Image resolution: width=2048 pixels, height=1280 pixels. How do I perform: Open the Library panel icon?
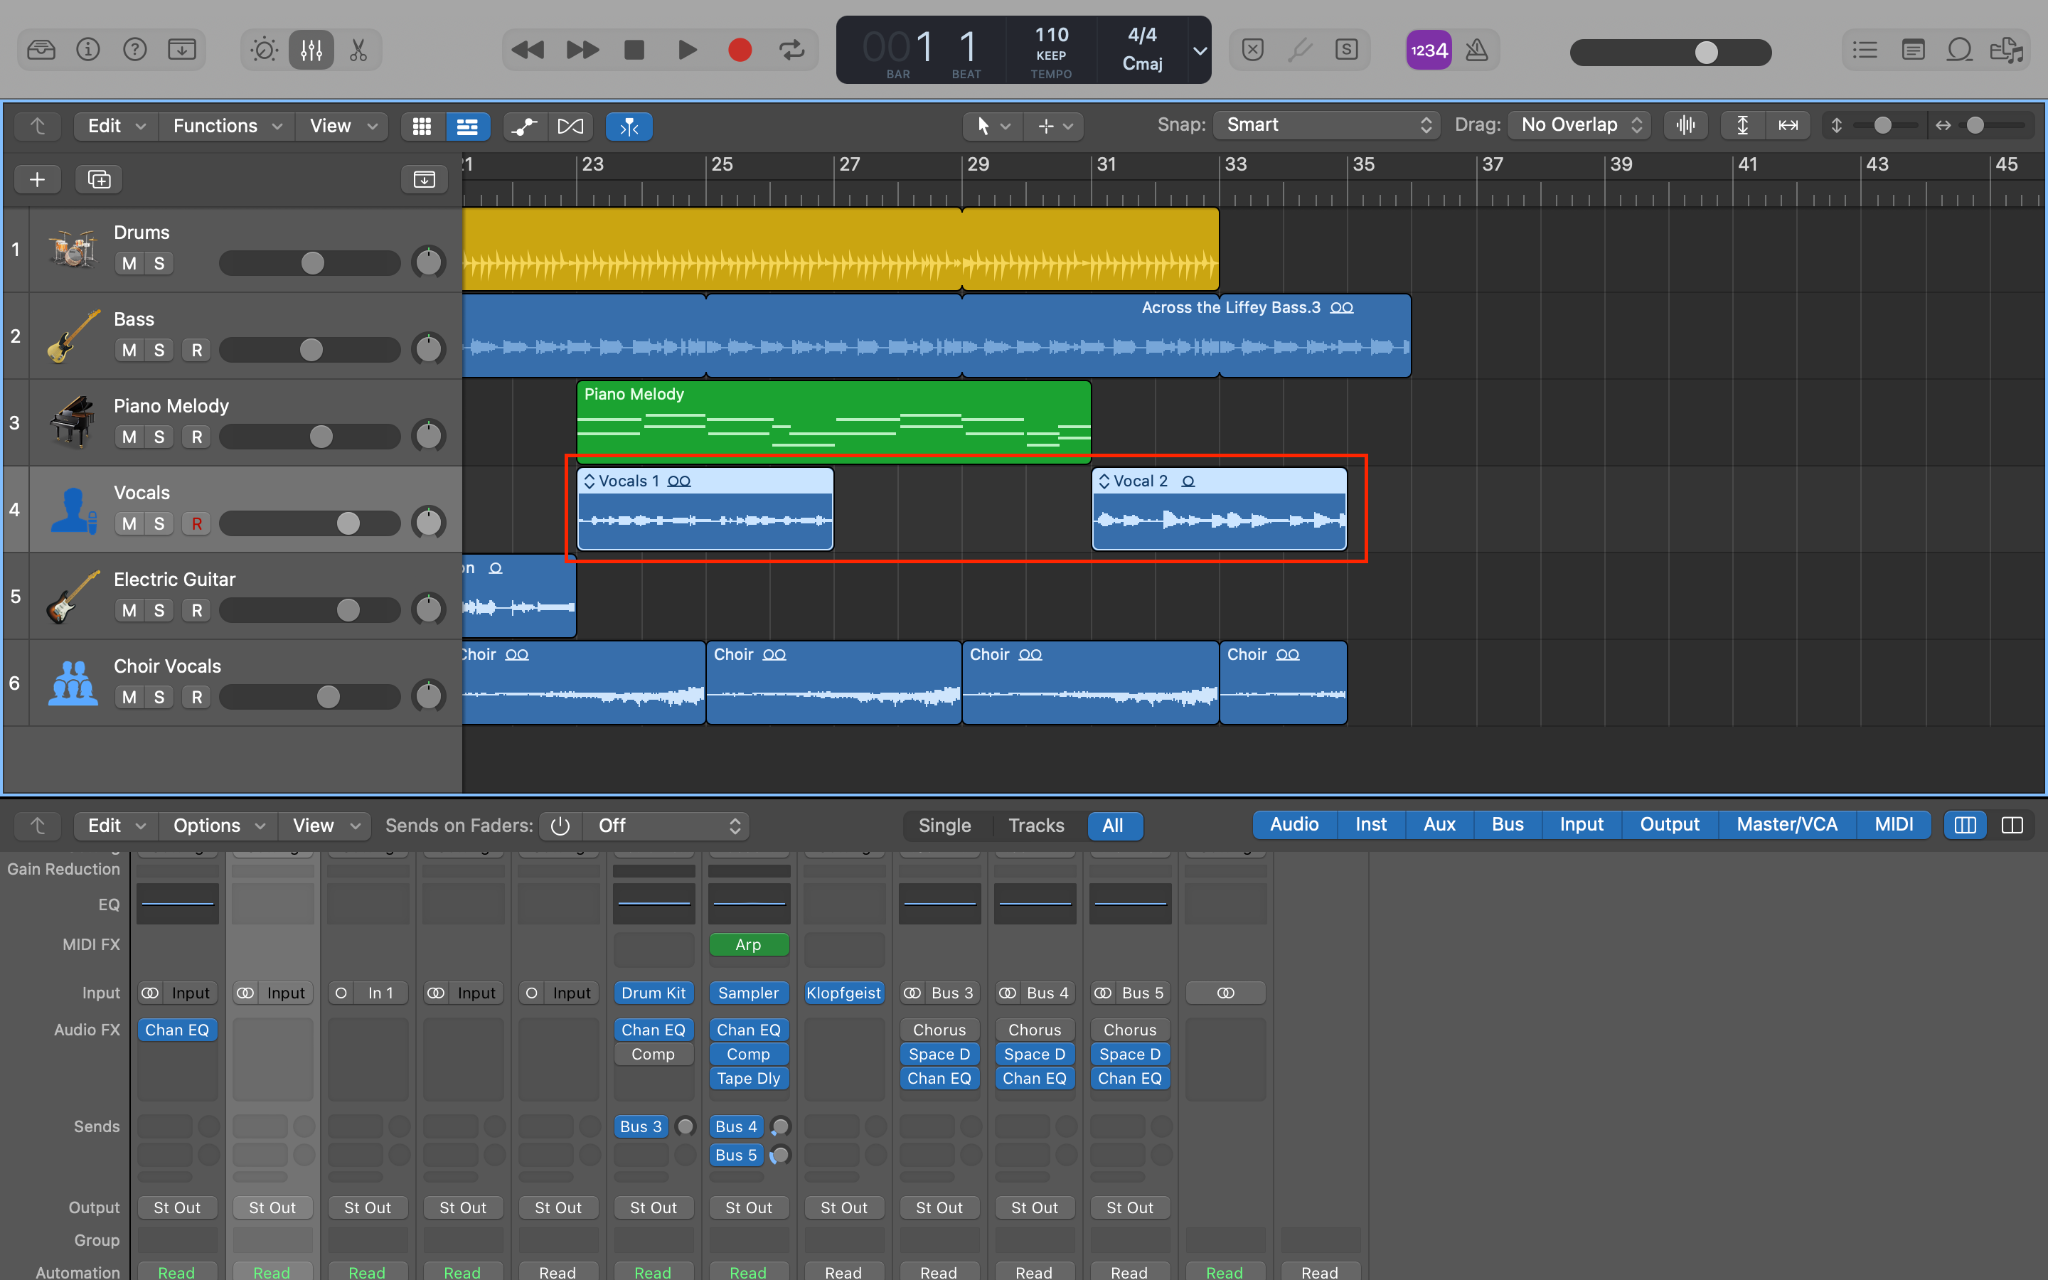pyautogui.click(x=41, y=49)
